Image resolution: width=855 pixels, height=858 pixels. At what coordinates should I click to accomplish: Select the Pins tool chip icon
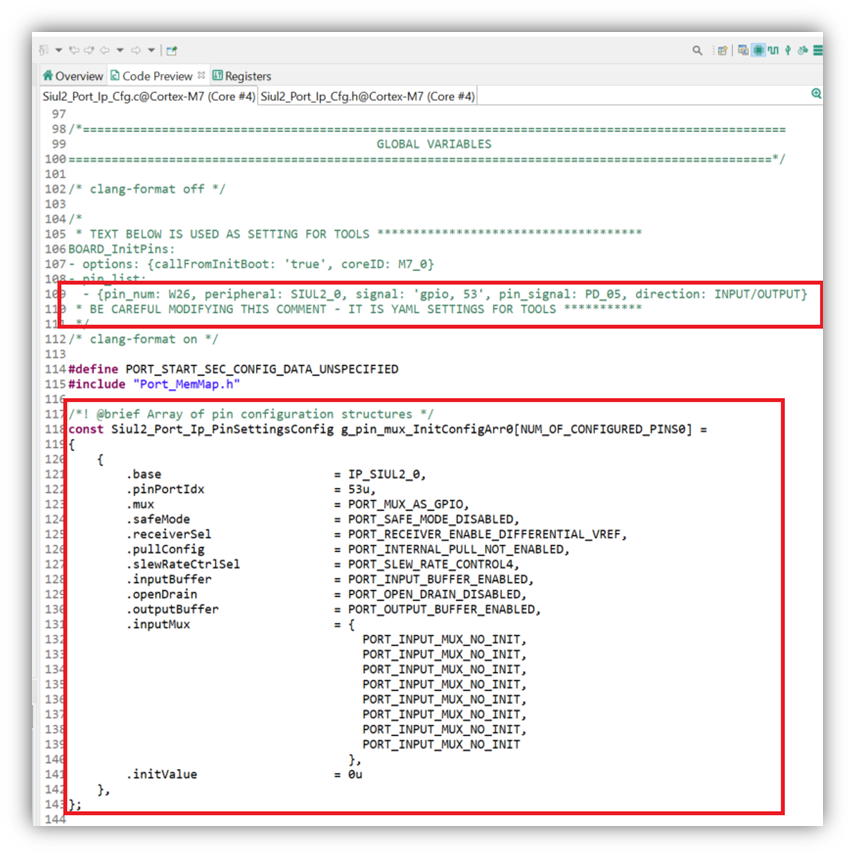758,50
